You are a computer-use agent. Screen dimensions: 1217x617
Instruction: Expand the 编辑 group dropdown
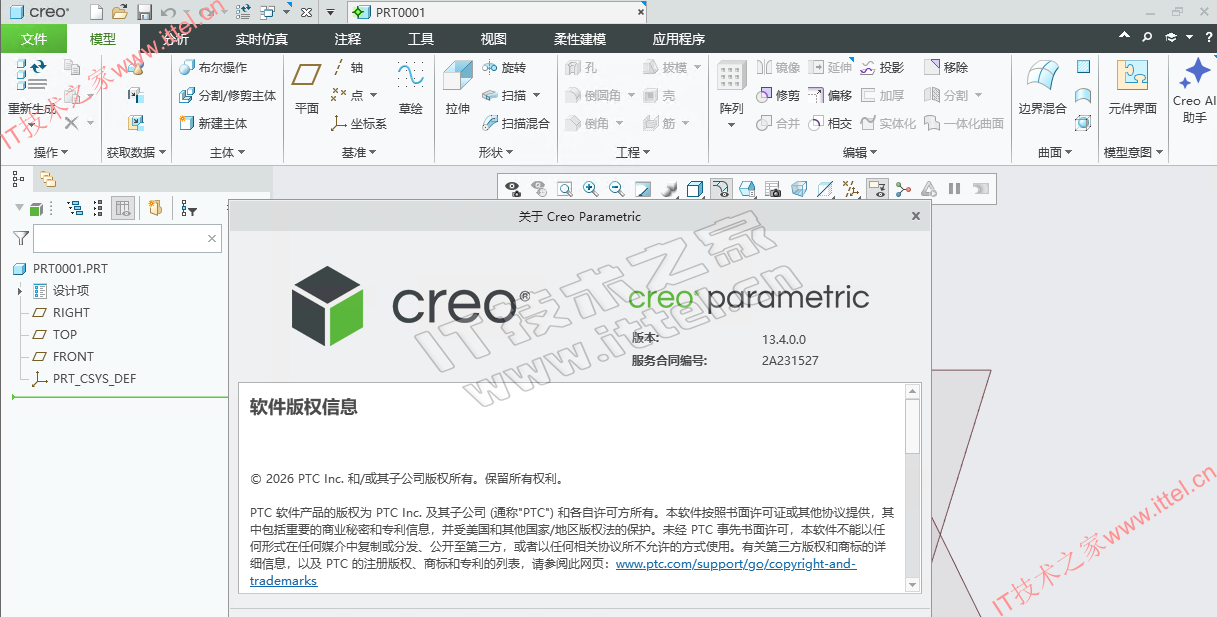[860, 152]
